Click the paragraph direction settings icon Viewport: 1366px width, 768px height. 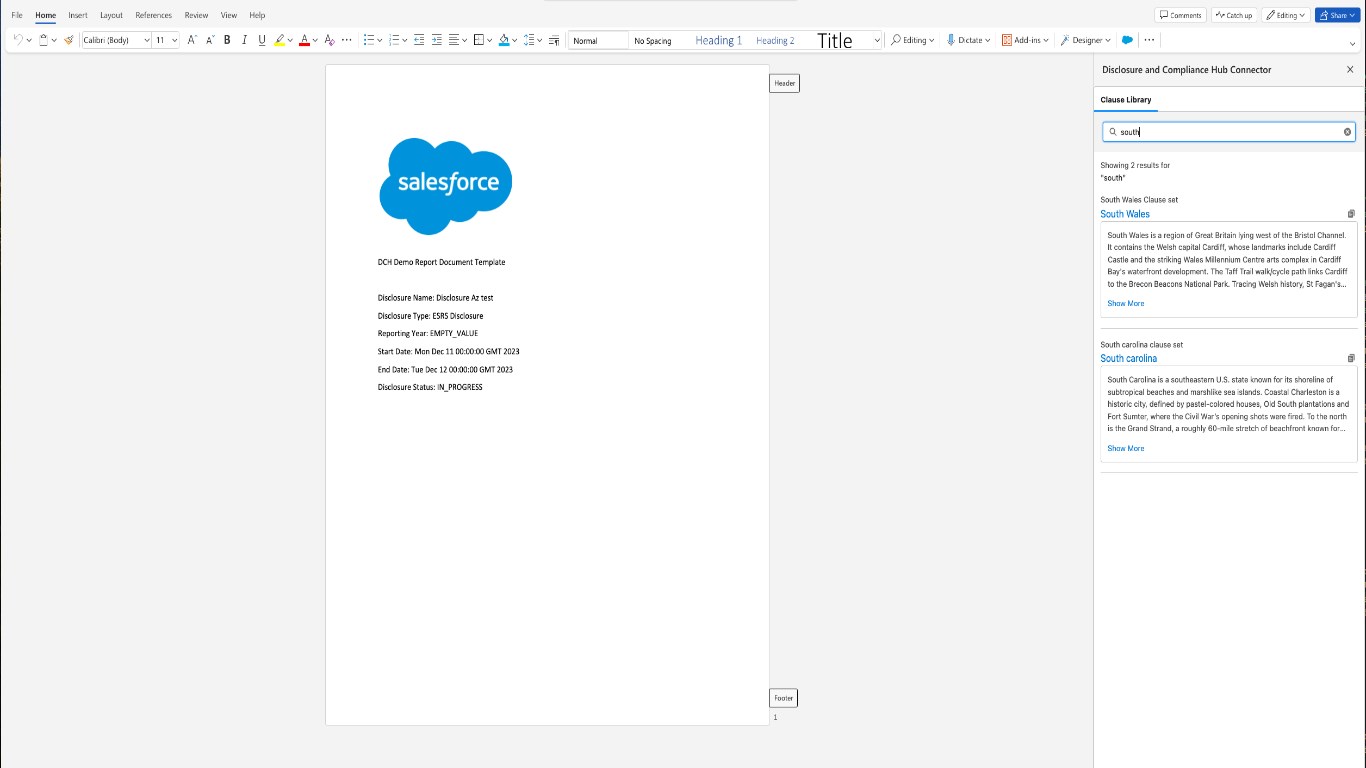(x=554, y=40)
